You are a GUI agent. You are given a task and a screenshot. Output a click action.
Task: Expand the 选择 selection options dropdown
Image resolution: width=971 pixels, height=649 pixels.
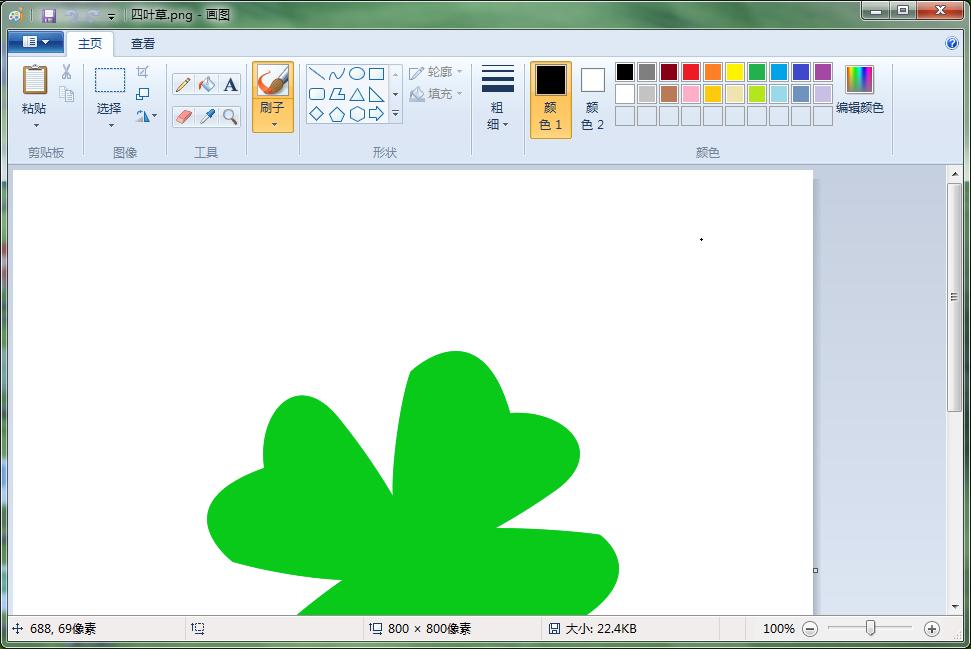[110, 125]
